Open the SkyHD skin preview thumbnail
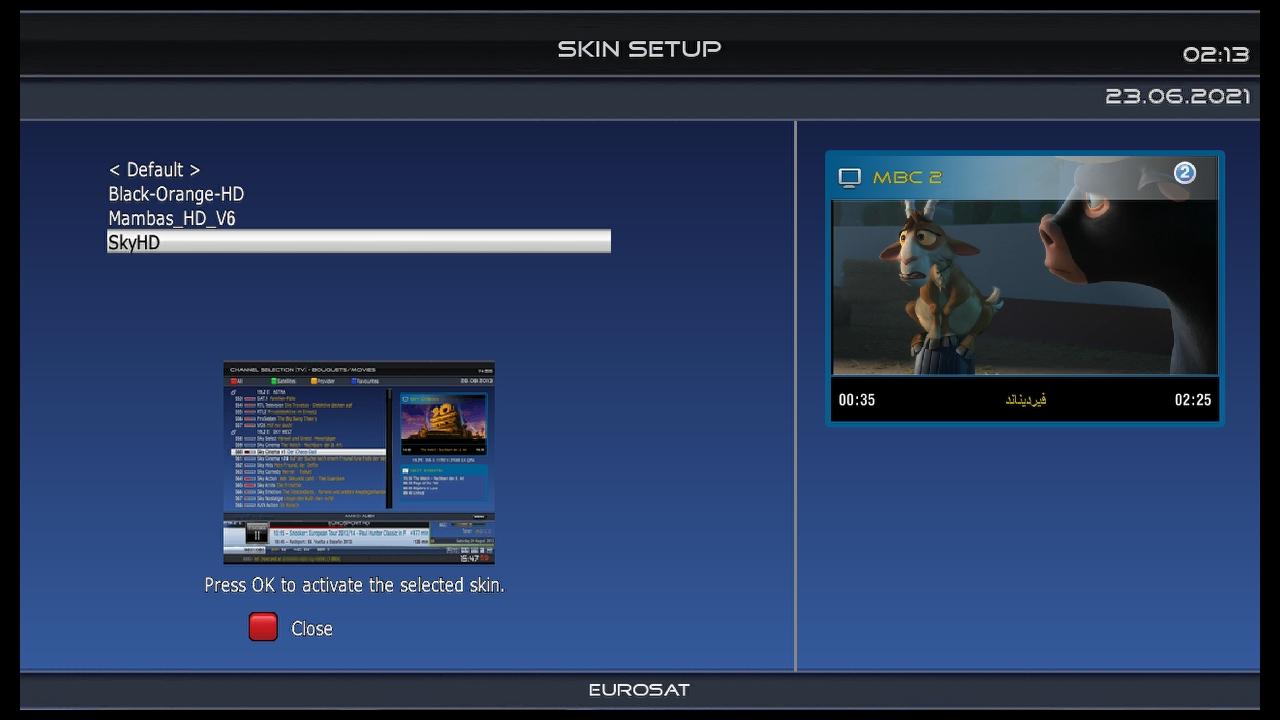 point(359,463)
